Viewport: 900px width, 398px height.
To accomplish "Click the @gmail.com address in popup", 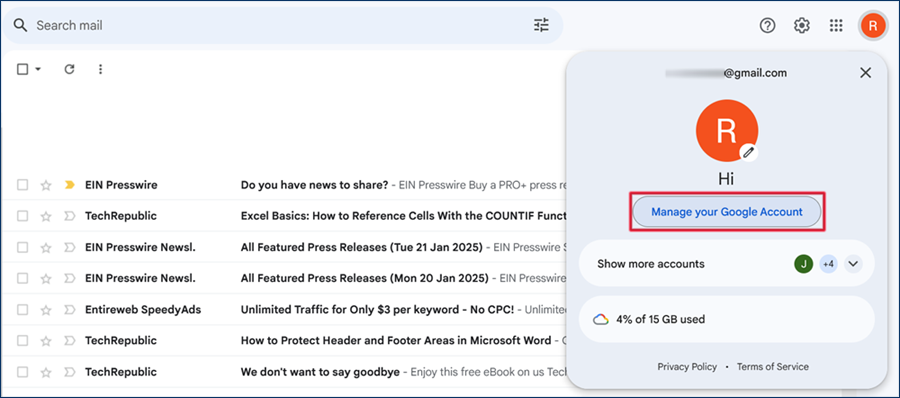I will [726, 73].
